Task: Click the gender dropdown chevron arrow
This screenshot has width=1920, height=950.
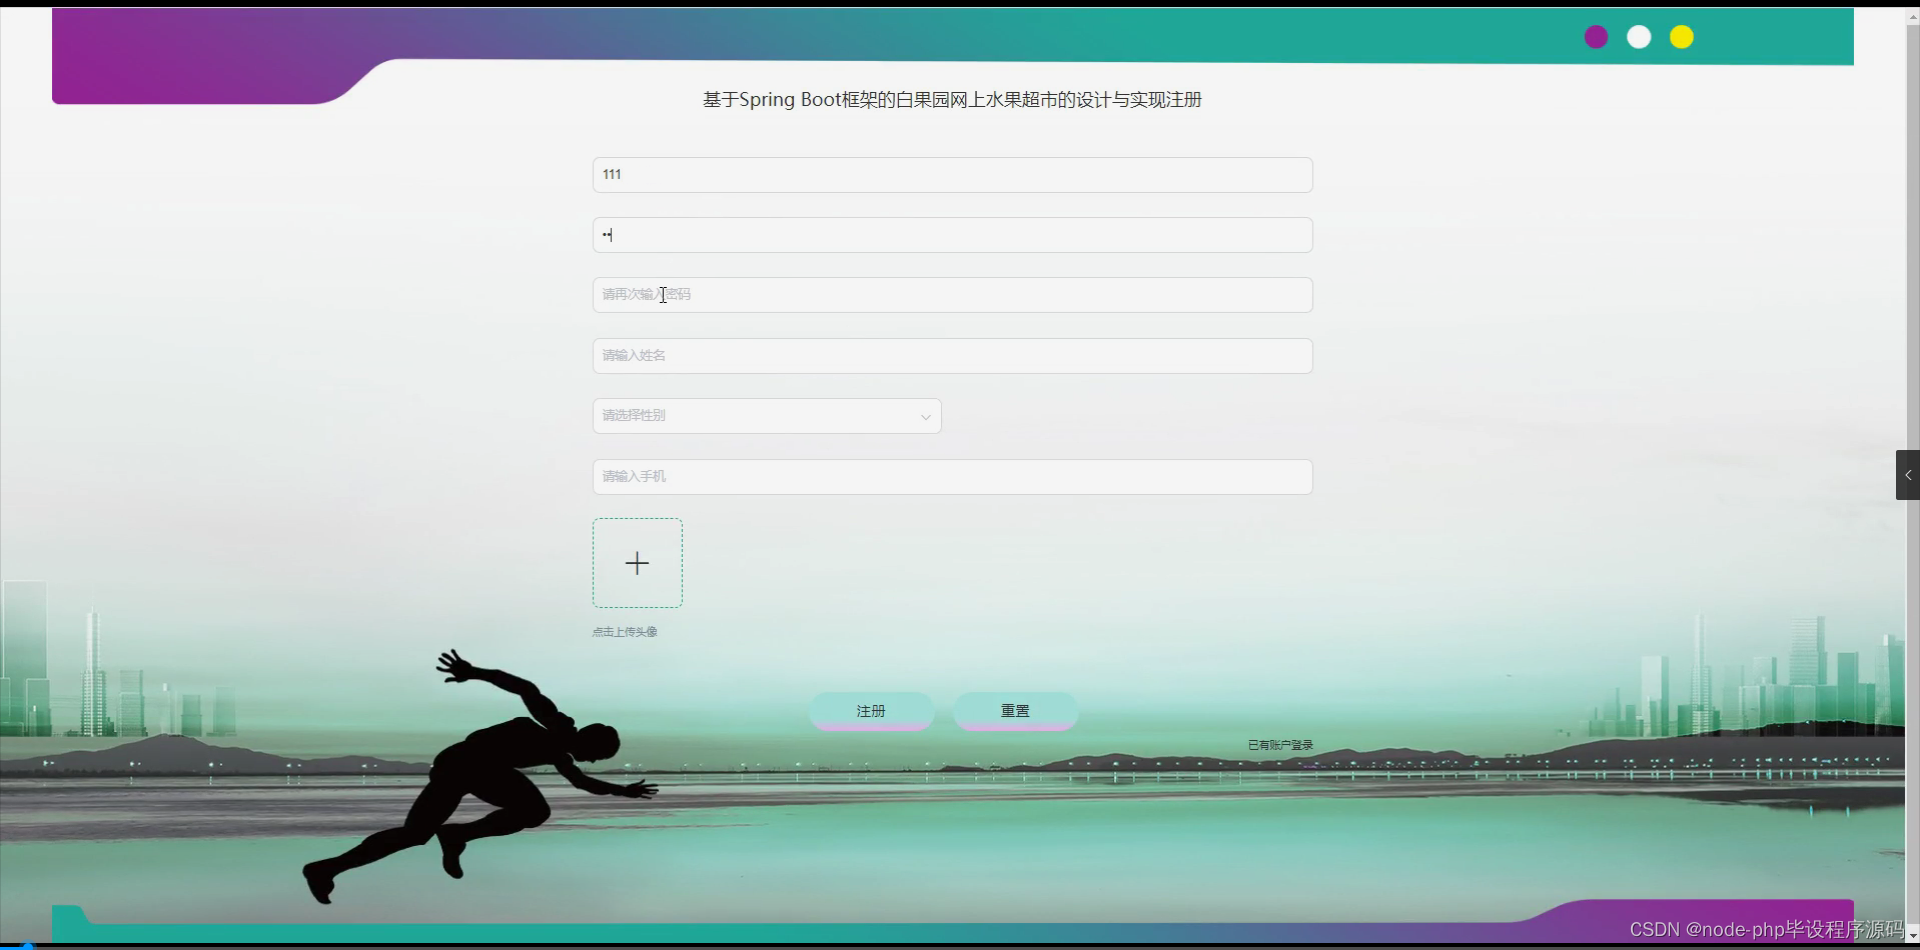Action: point(924,416)
